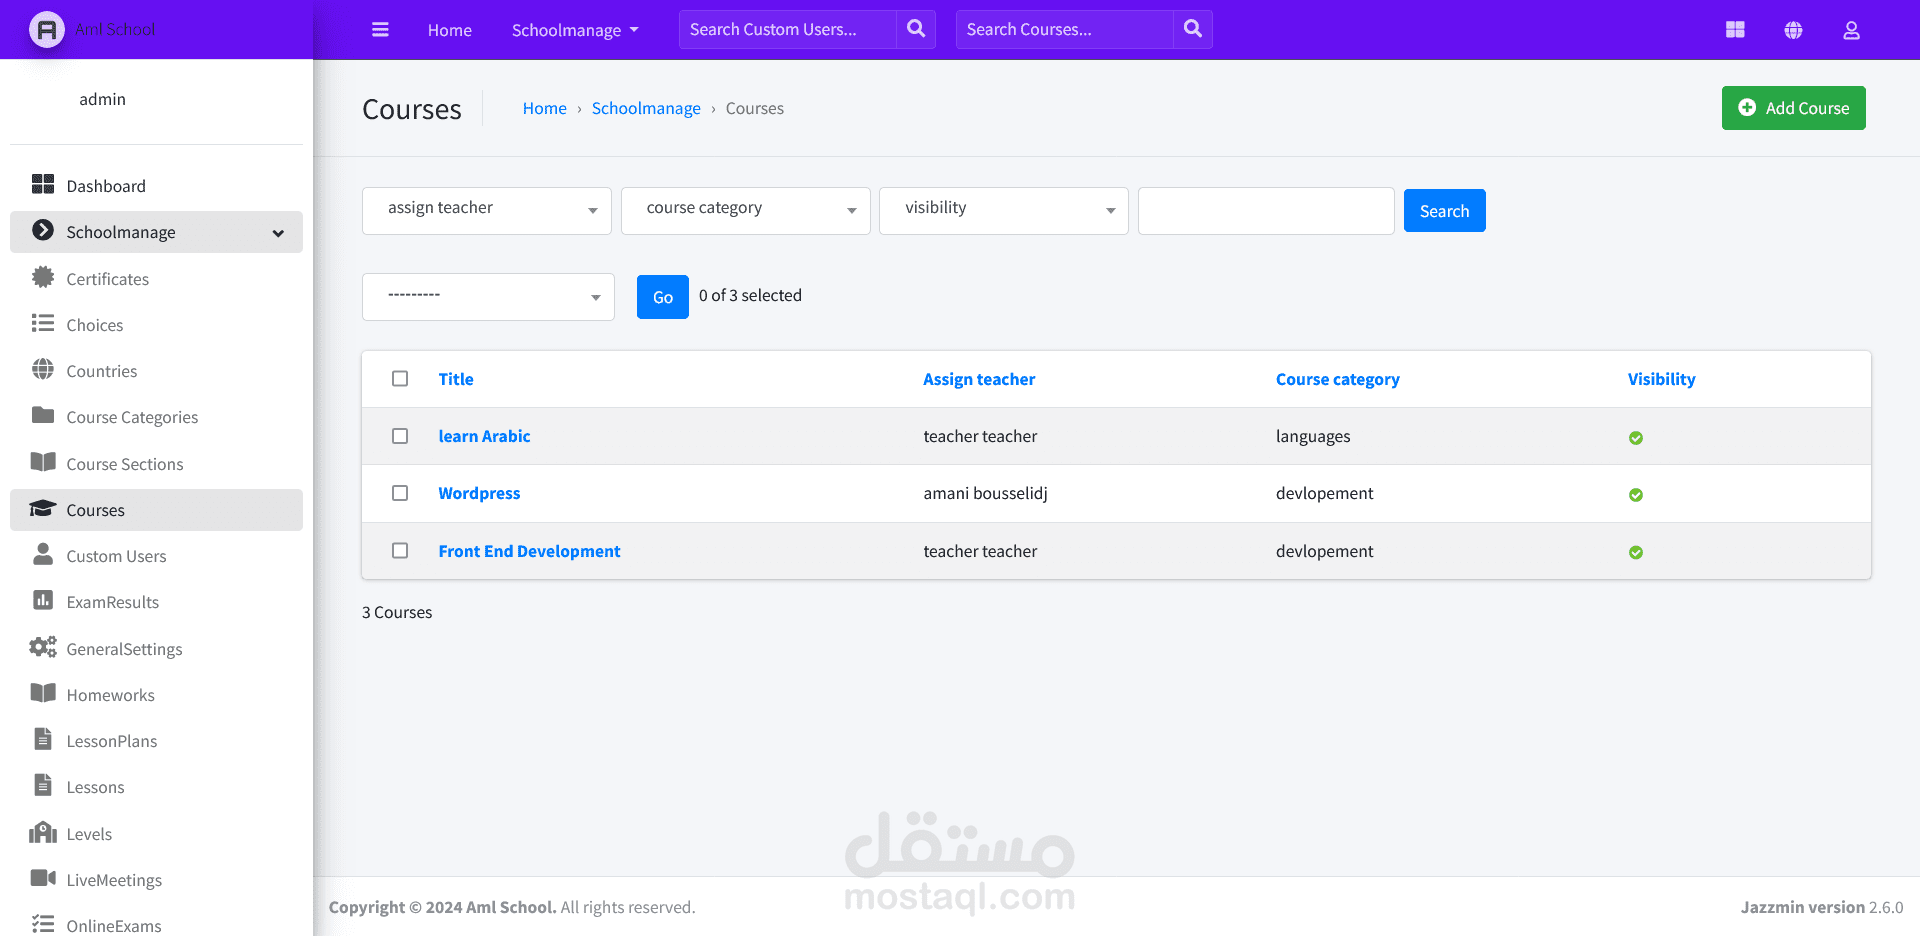The height and width of the screenshot is (936, 1920).
Task: Click the green Add Course button
Action: (1794, 108)
